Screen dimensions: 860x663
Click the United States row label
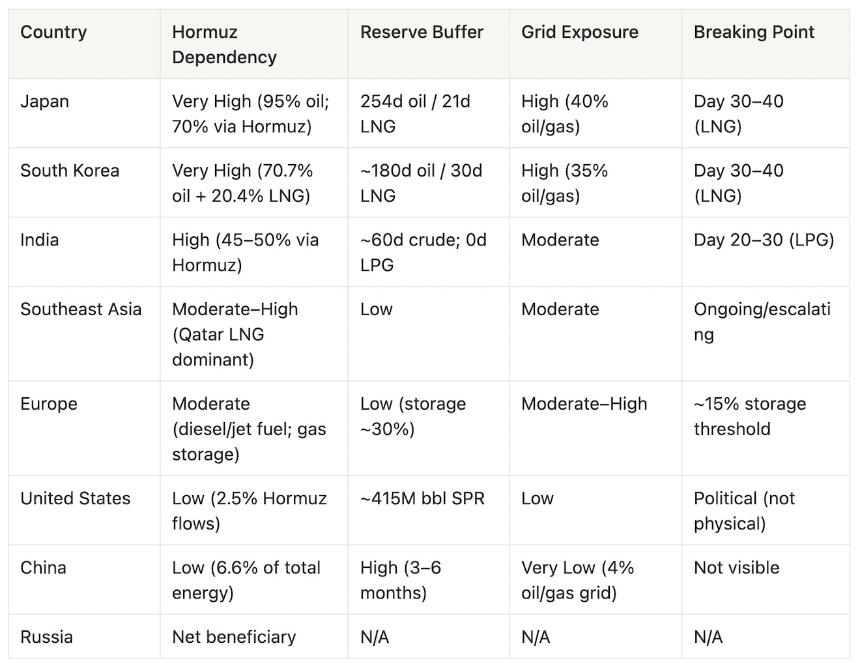[75, 498]
